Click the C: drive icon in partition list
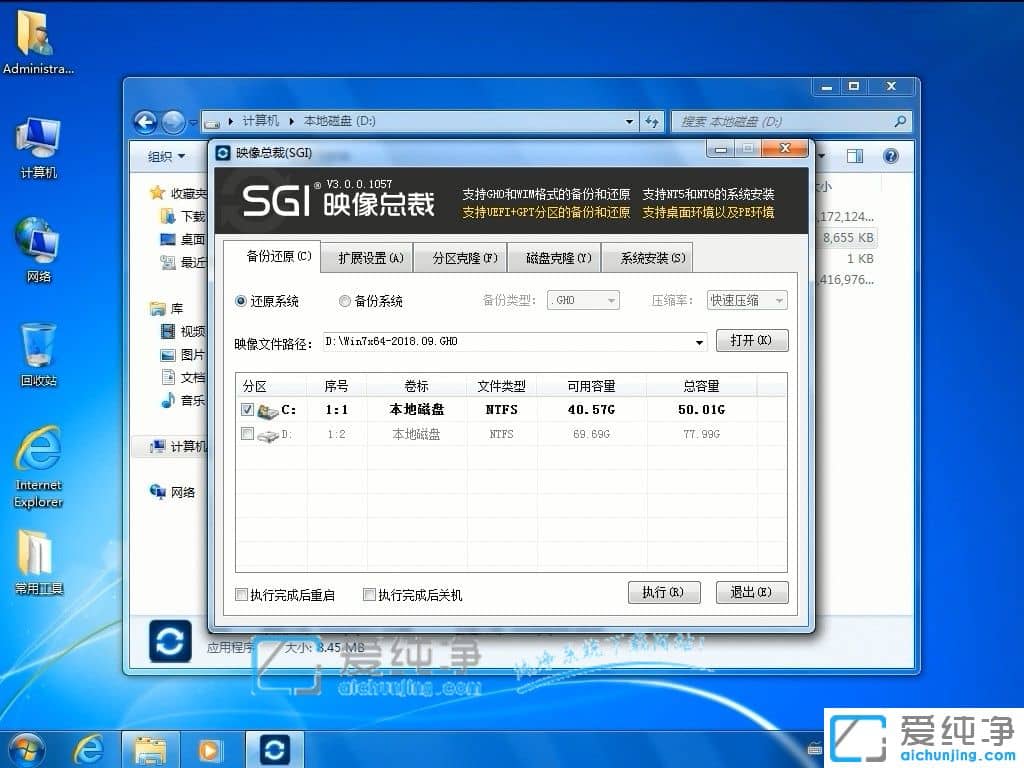Viewport: 1024px width, 768px height. 268,409
